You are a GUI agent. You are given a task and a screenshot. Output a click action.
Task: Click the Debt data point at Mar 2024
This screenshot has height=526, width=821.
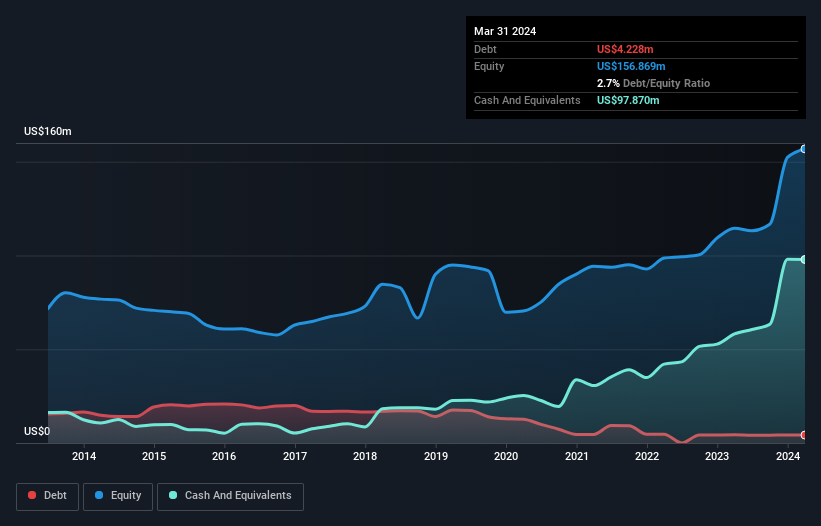click(x=804, y=435)
